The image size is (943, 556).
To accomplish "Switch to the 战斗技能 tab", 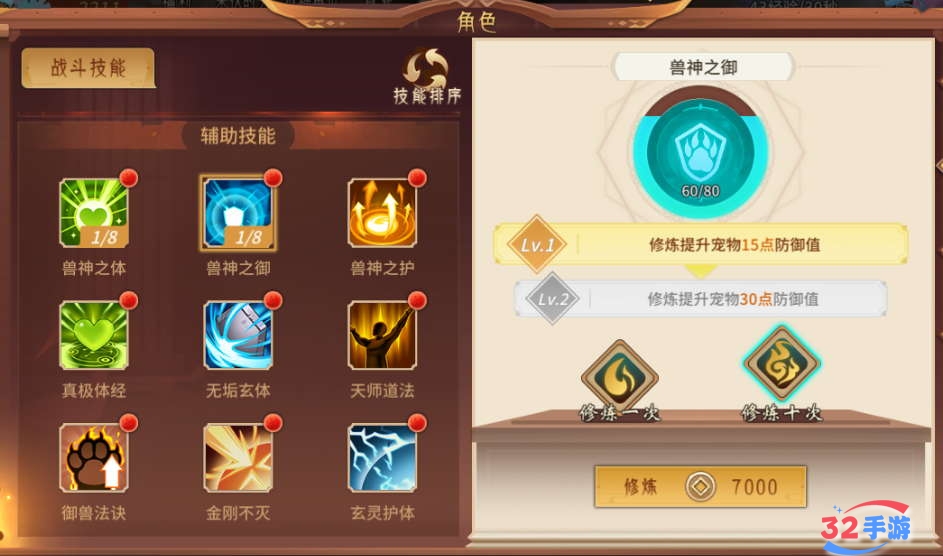I will pyautogui.click(x=88, y=68).
